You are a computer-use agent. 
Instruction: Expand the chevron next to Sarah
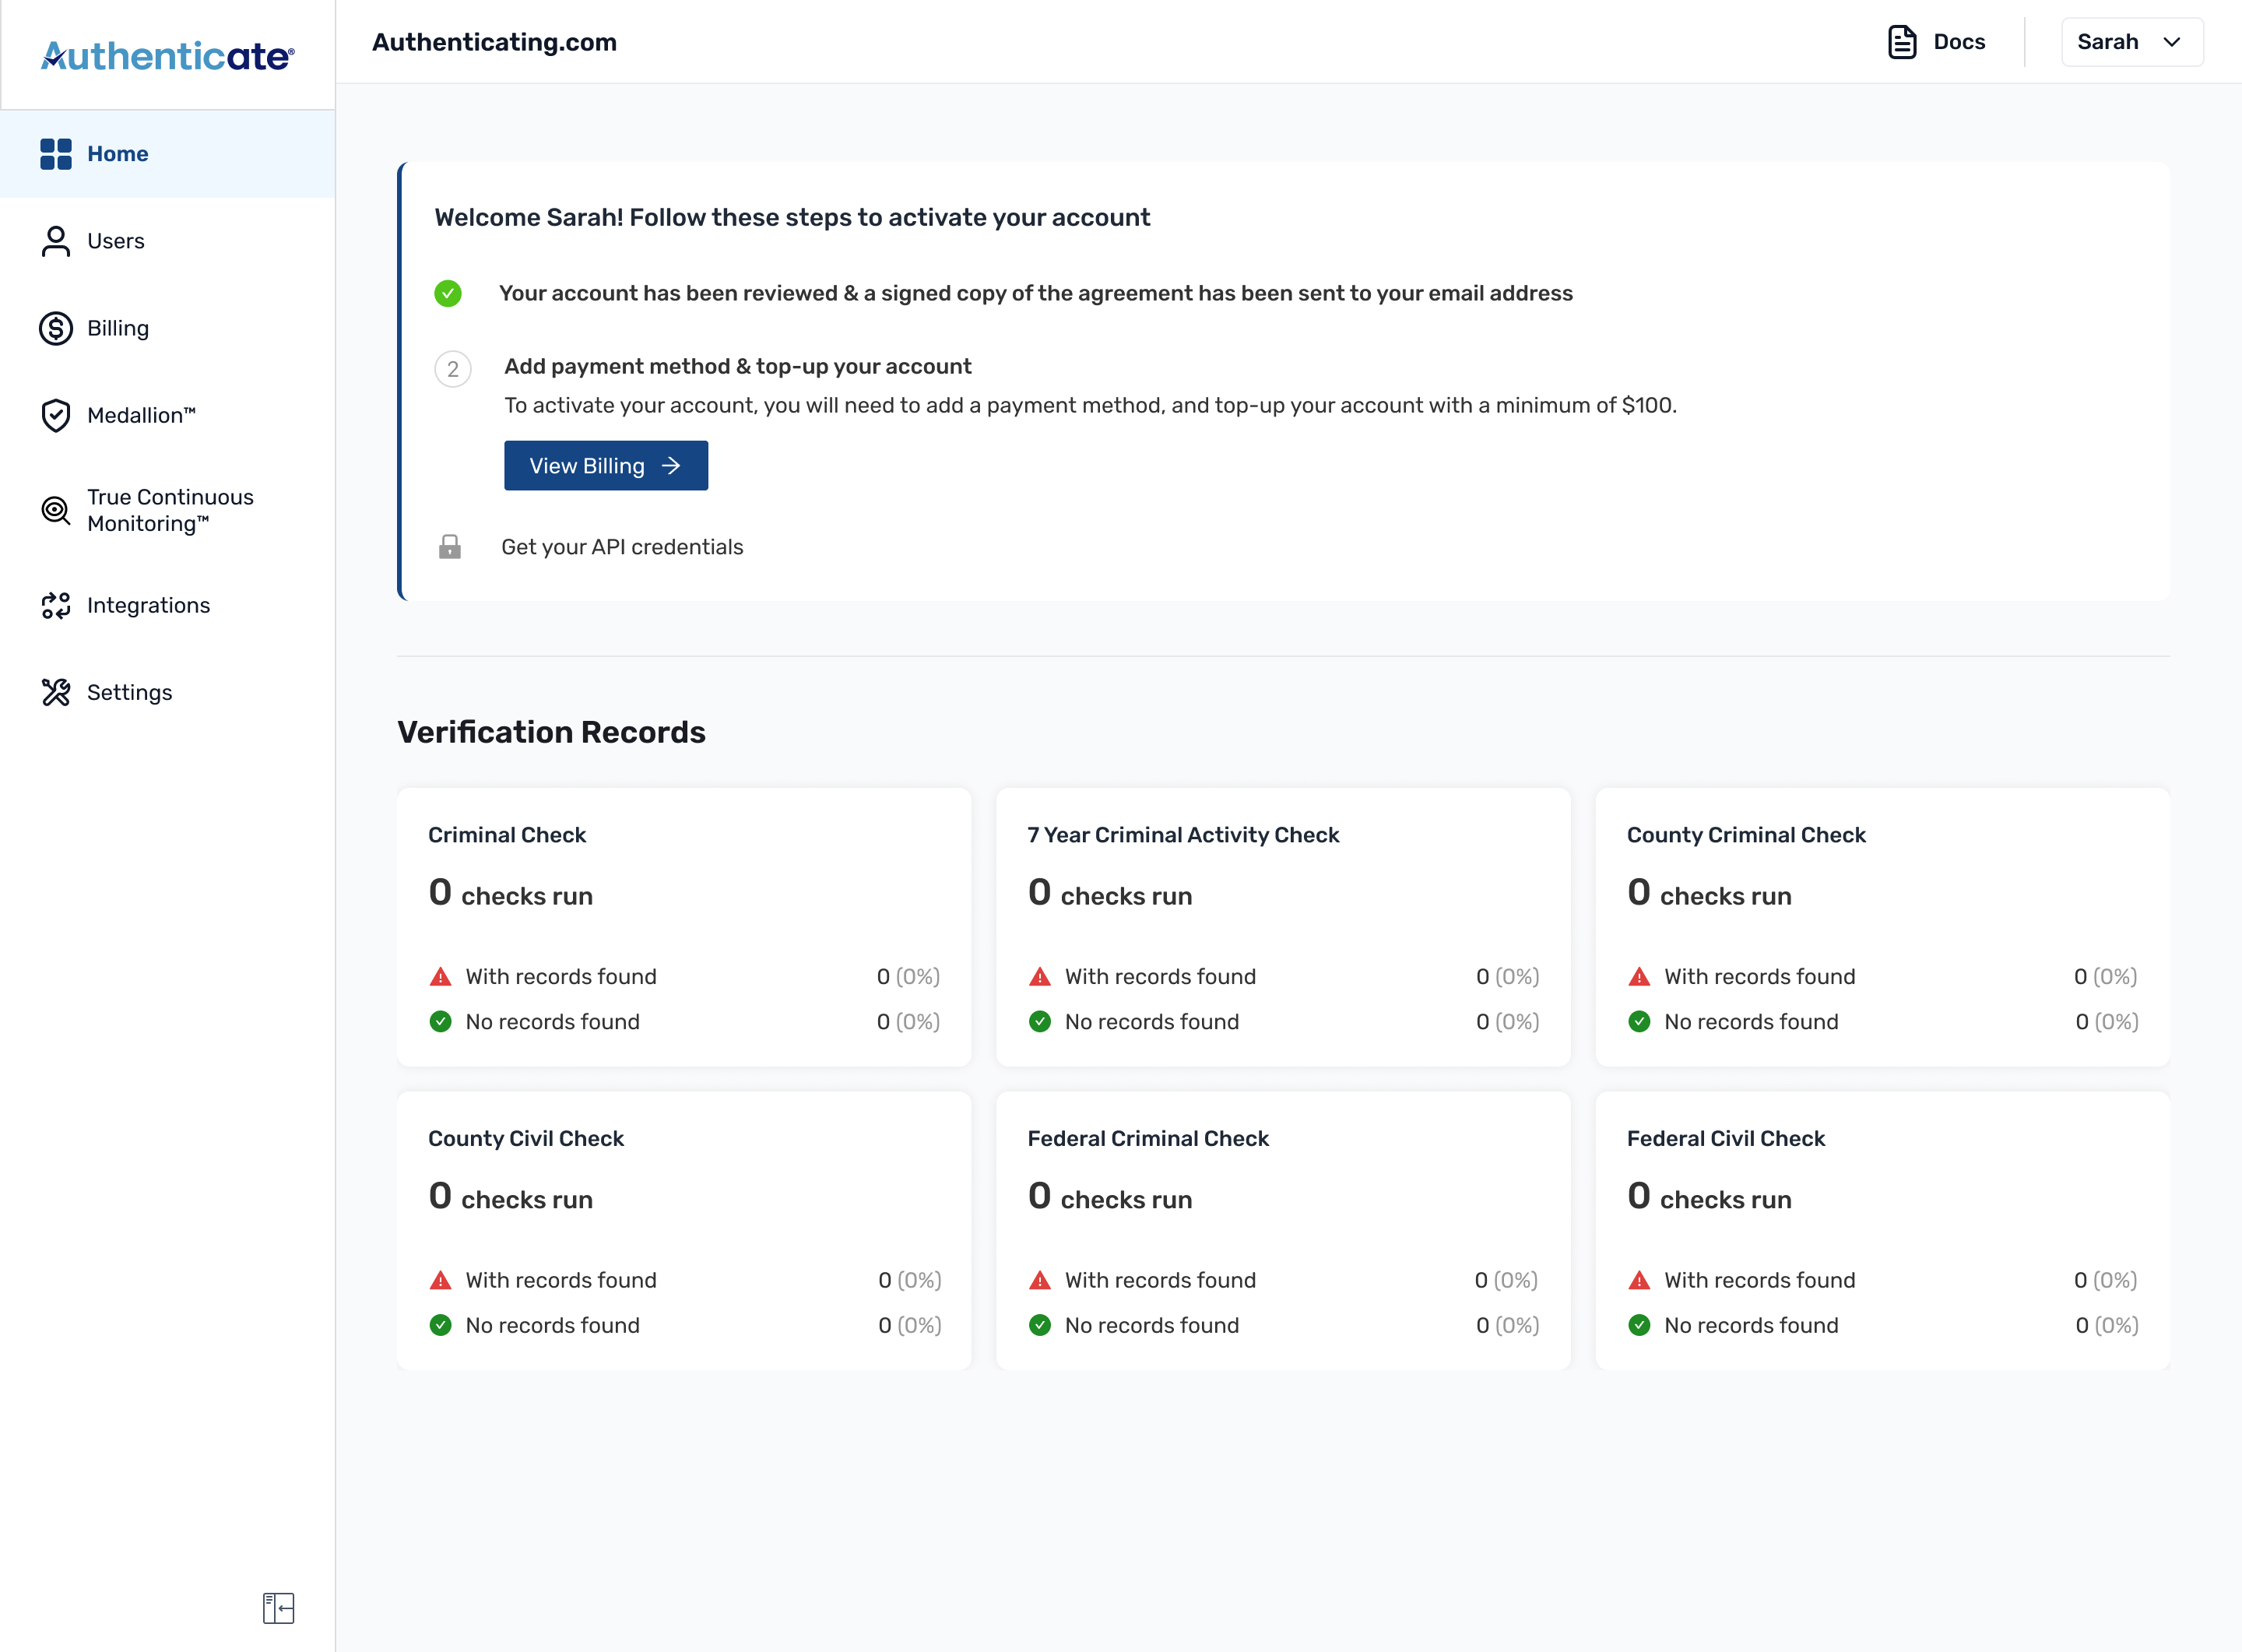[2171, 42]
